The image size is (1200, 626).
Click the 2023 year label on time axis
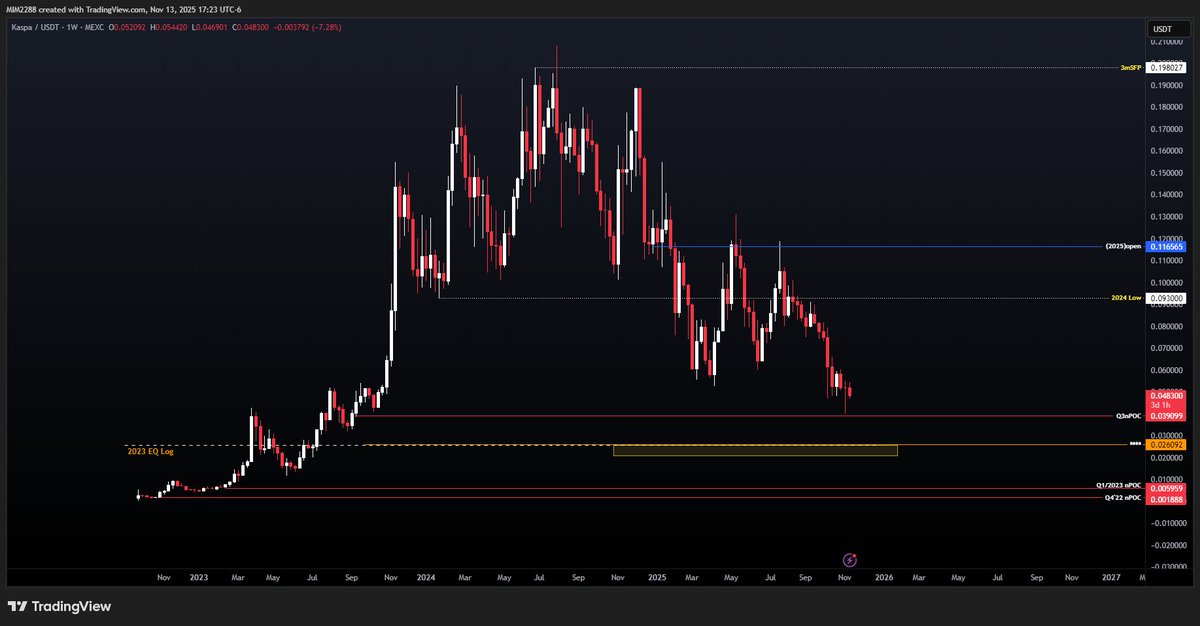[x=198, y=578]
